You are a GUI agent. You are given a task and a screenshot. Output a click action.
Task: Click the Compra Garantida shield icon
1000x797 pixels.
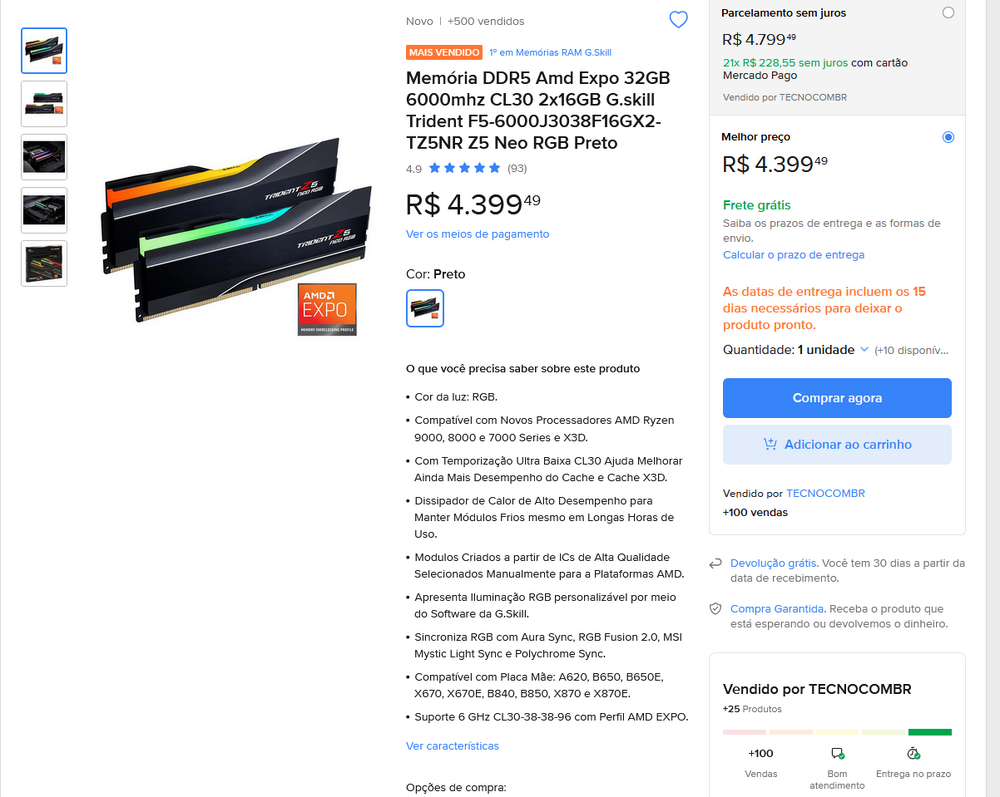[x=716, y=609]
